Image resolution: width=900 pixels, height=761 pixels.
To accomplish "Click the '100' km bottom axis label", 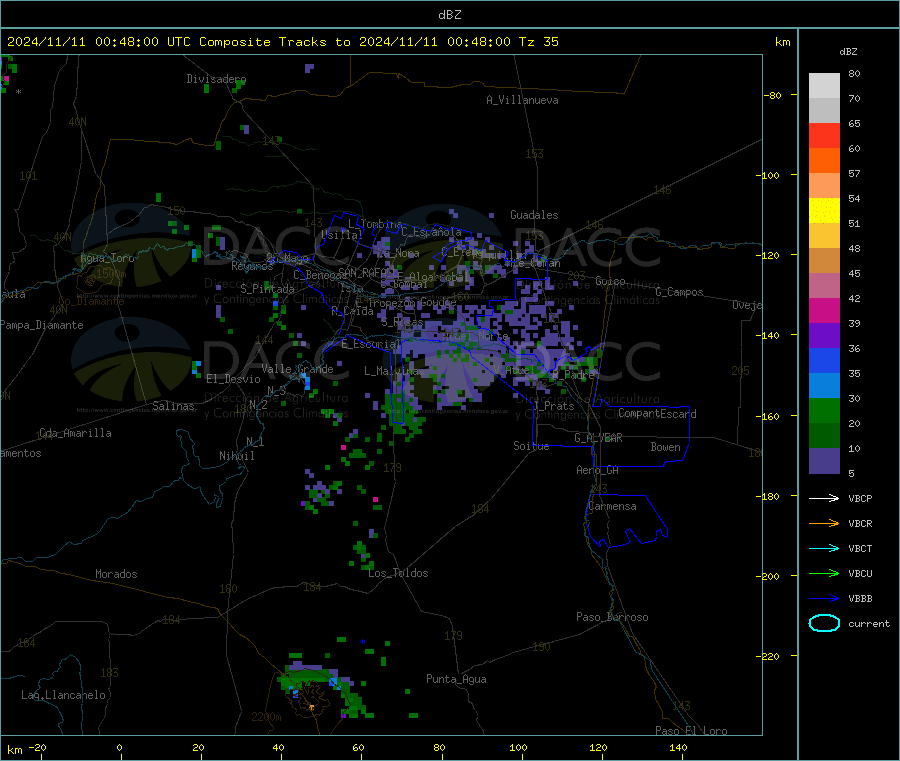I will click(x=518, y=747).
